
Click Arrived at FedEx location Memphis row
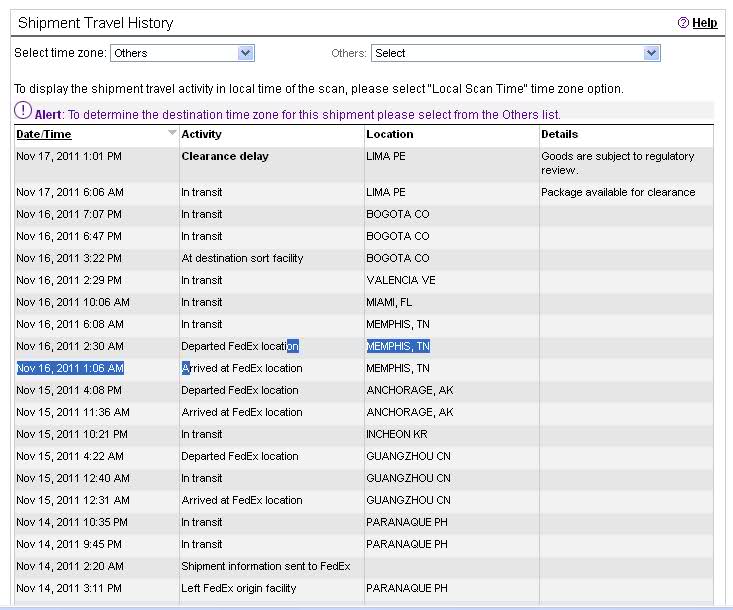(x=242, y=368)
